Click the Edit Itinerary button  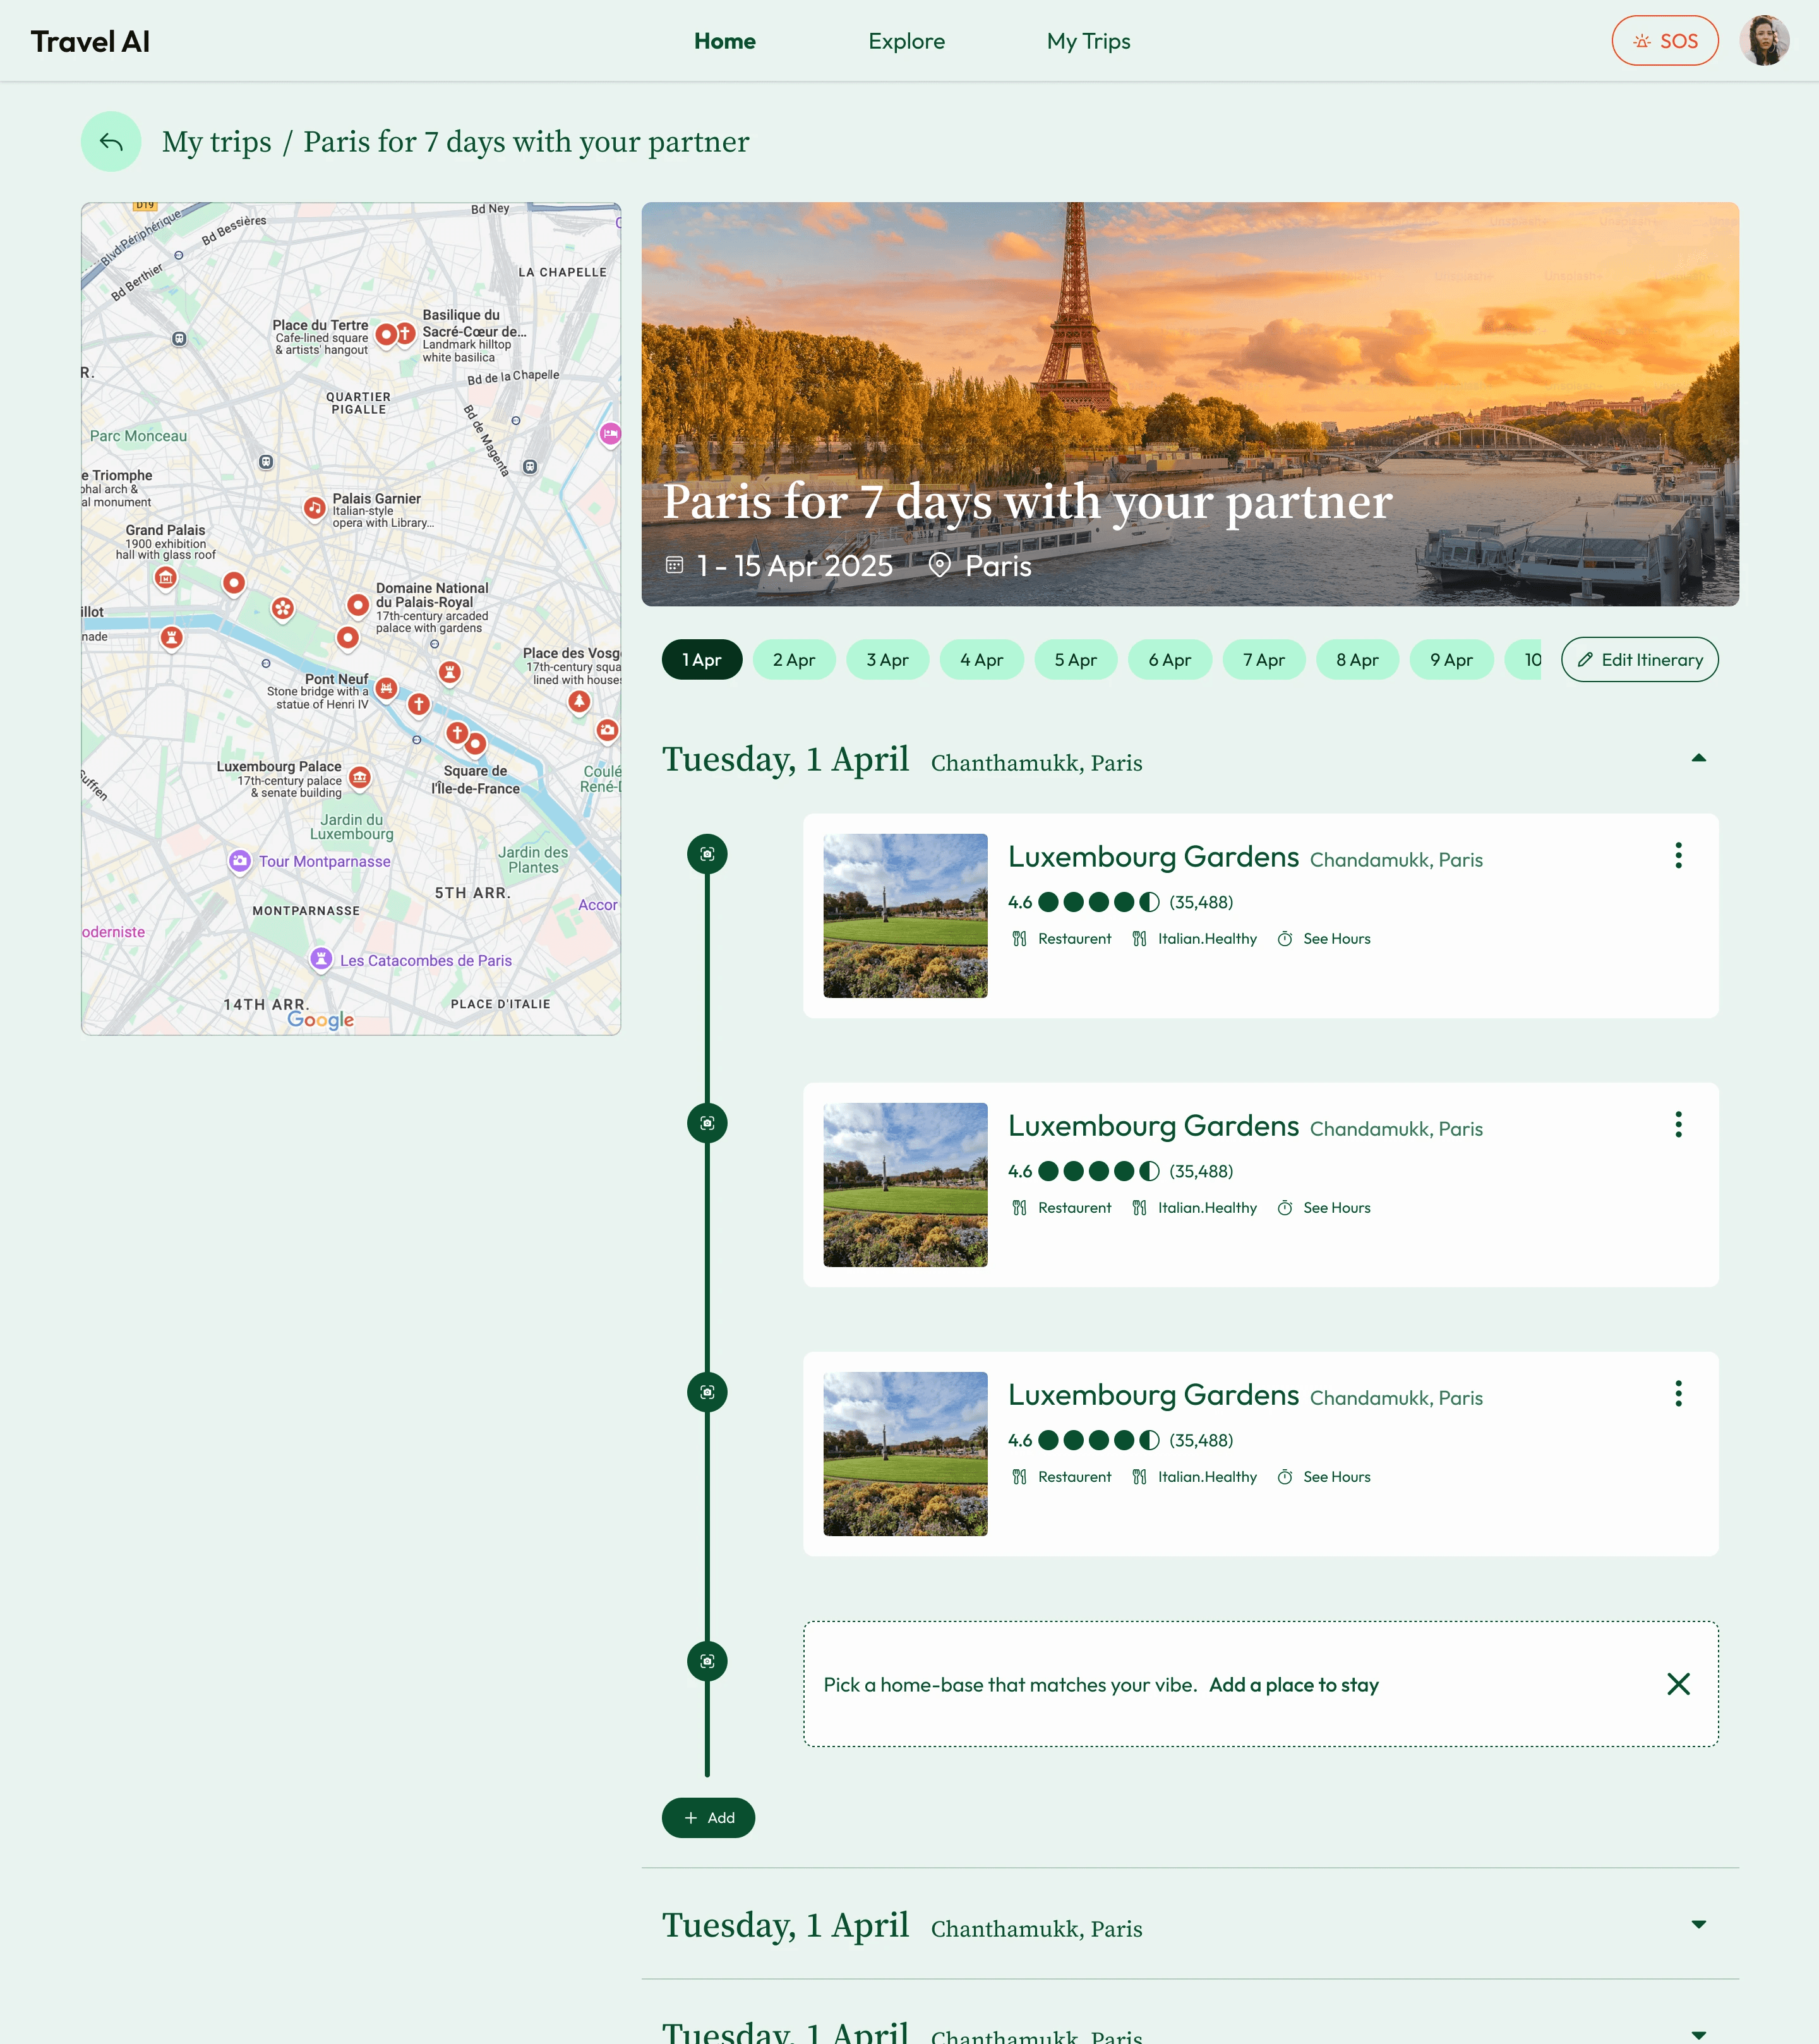(1639, 660)
